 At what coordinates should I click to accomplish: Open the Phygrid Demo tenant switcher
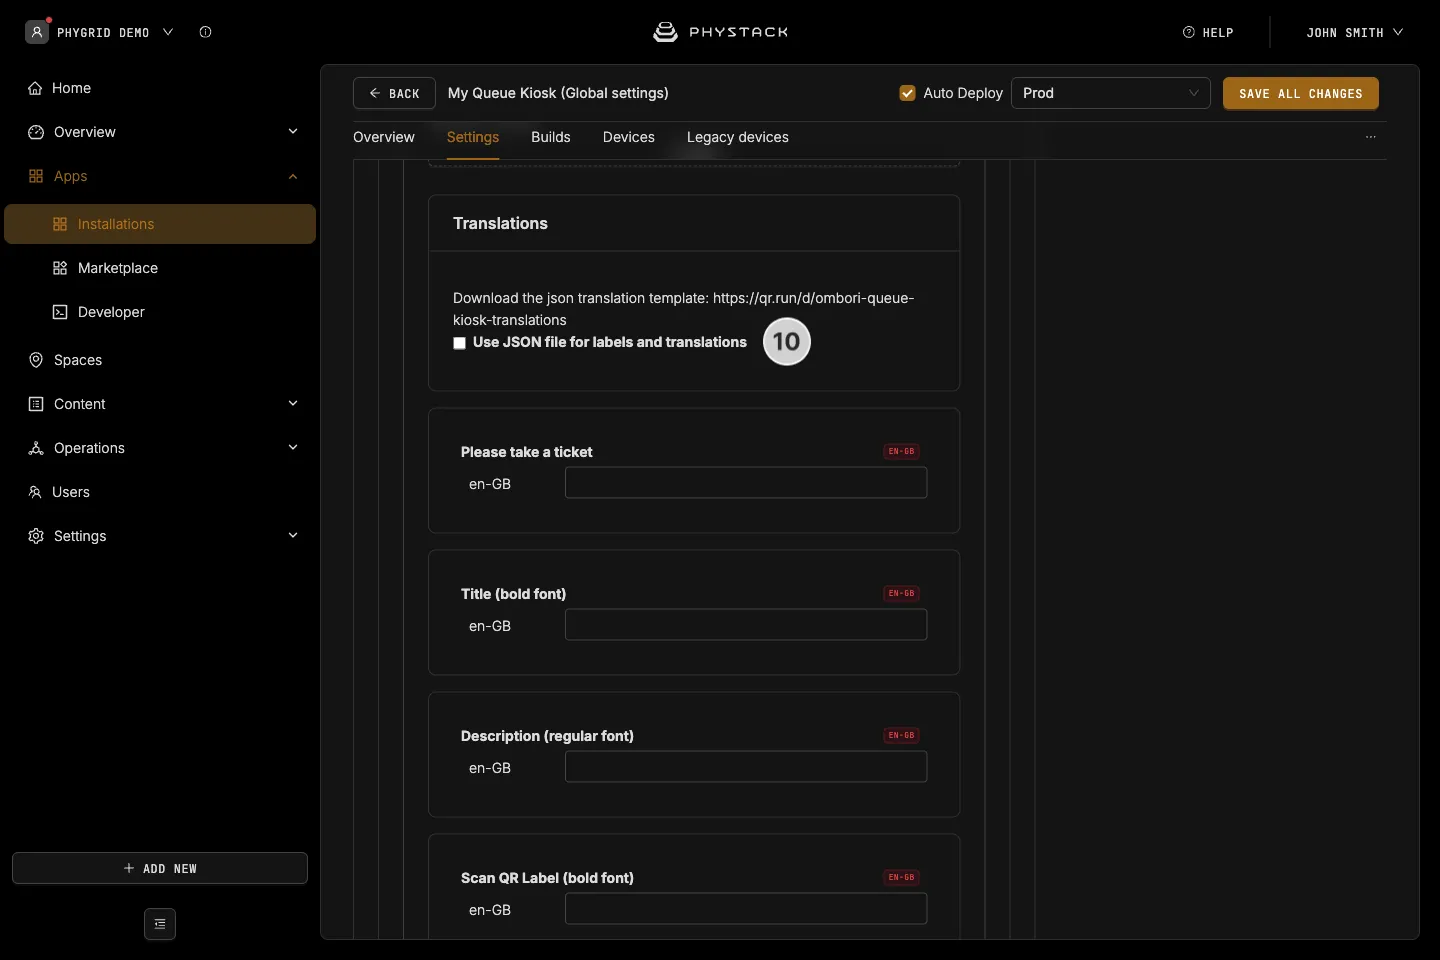pyautogui.click(x=114, y=32)
